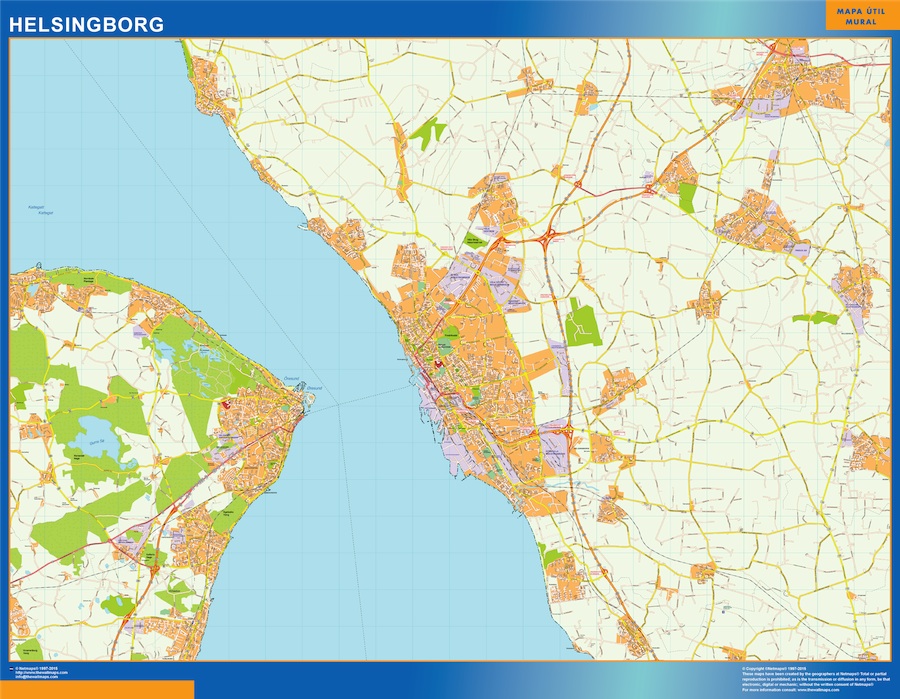Click the HELSINGBORG map title
Viewport: 900px width, 699px height.
[x=87, y=24]
